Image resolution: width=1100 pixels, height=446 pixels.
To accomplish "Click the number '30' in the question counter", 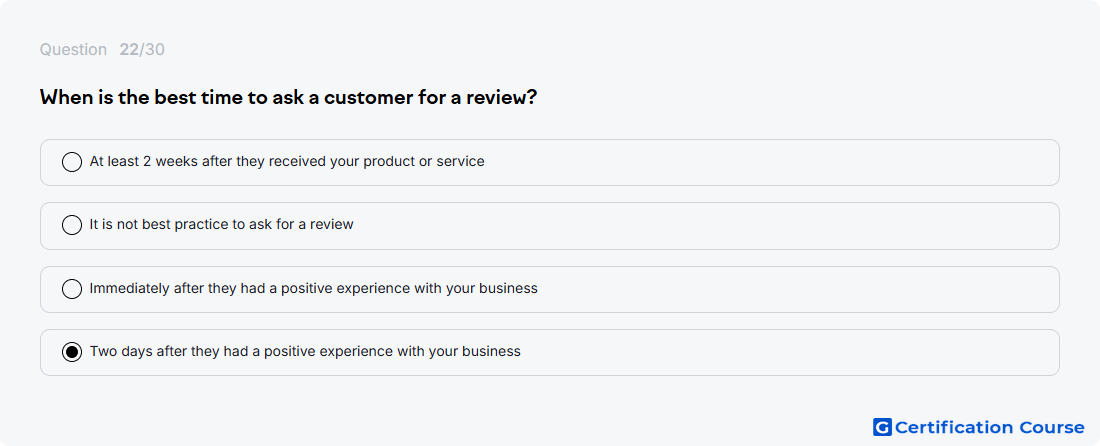I will click(x=154, y=50).
